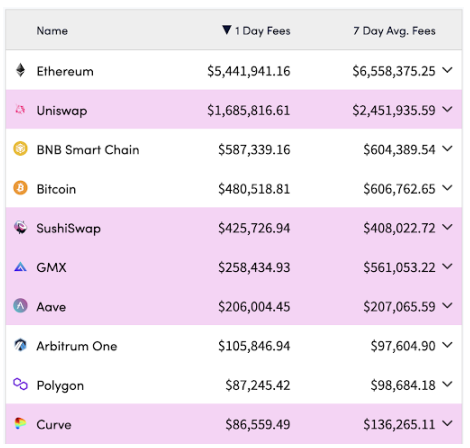Select the $258,434.93 fee value
The width and height of the screenshot is (470, 448).
254,268
